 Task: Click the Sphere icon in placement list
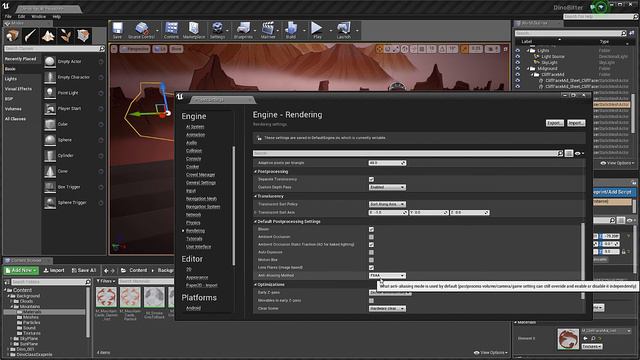click(x=50, y=140)
